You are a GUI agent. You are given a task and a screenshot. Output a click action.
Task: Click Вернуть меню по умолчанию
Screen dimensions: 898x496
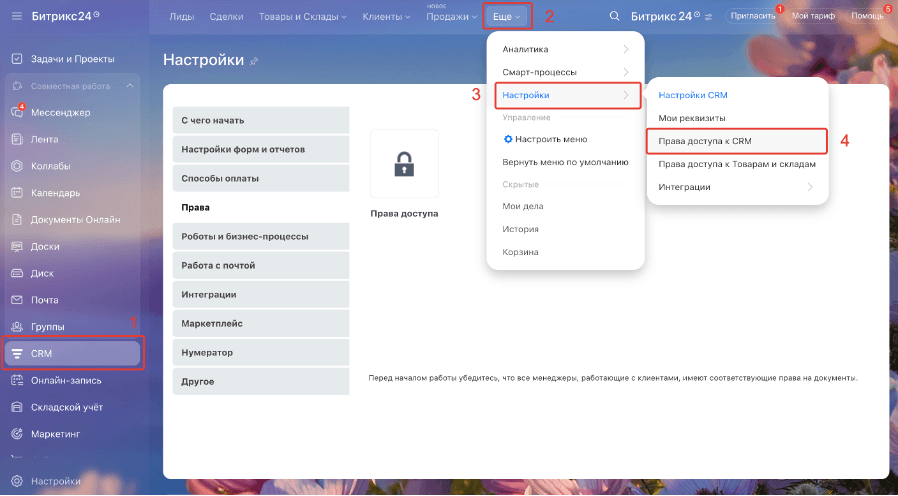[x=565, y=162]
